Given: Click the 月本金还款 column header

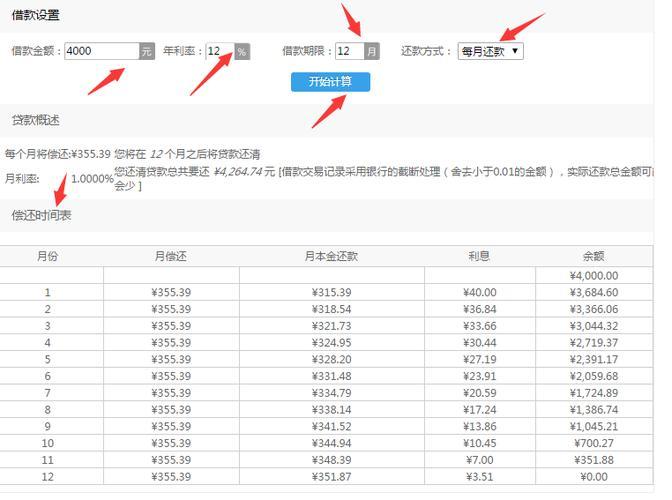Looking at the screenshot, I should (331, 256).
